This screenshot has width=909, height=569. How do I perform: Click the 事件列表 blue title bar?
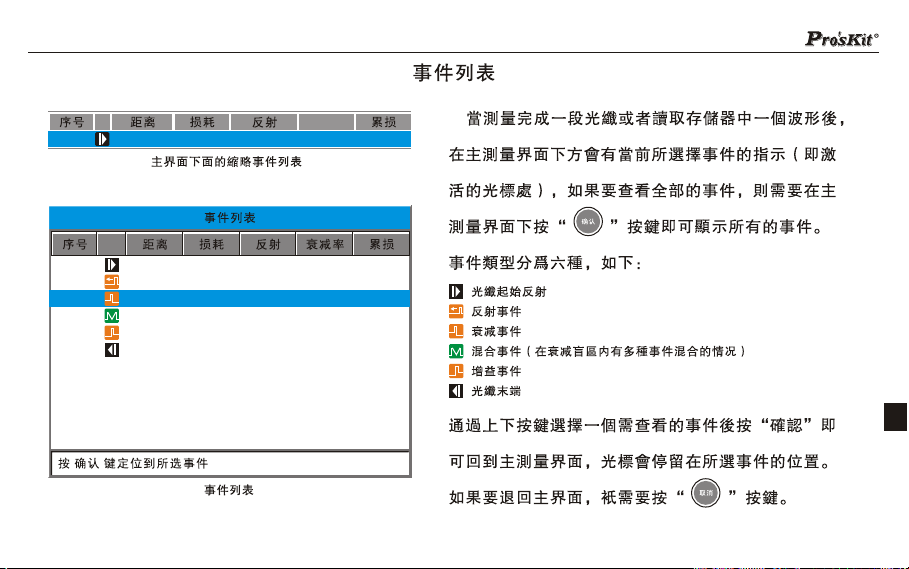click(x=230, y=218)
